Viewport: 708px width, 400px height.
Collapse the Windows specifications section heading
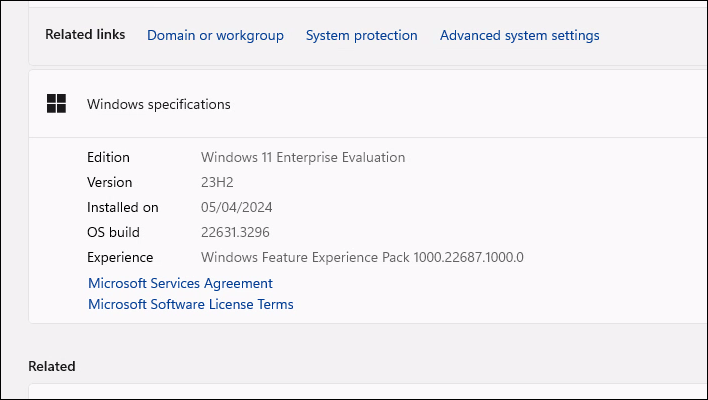[368, 104]
